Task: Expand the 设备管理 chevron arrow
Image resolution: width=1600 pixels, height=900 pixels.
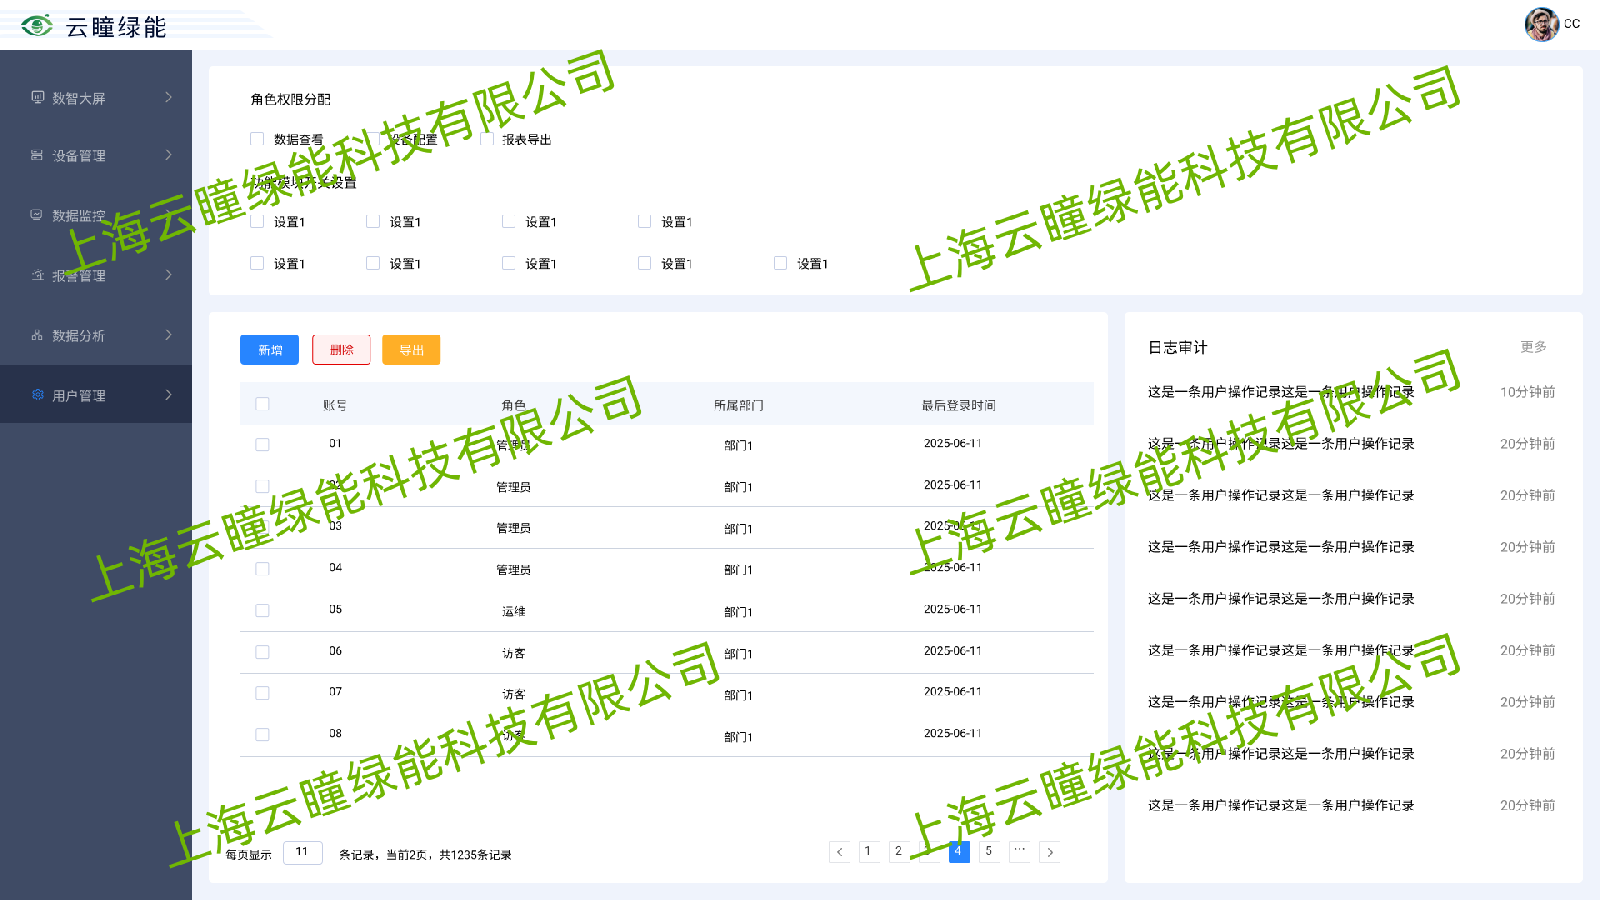Action: (x=168, y=155)
